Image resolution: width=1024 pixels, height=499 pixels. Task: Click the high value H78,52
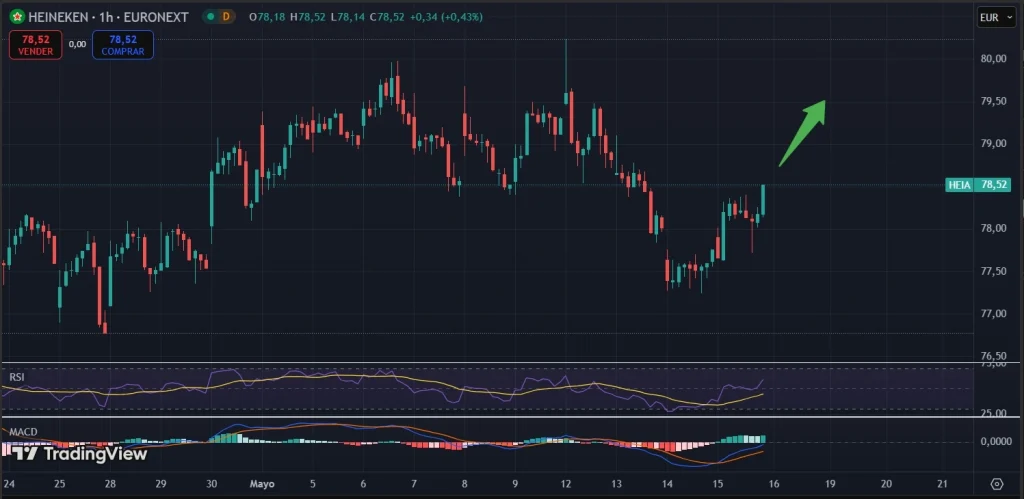(310, 17)
